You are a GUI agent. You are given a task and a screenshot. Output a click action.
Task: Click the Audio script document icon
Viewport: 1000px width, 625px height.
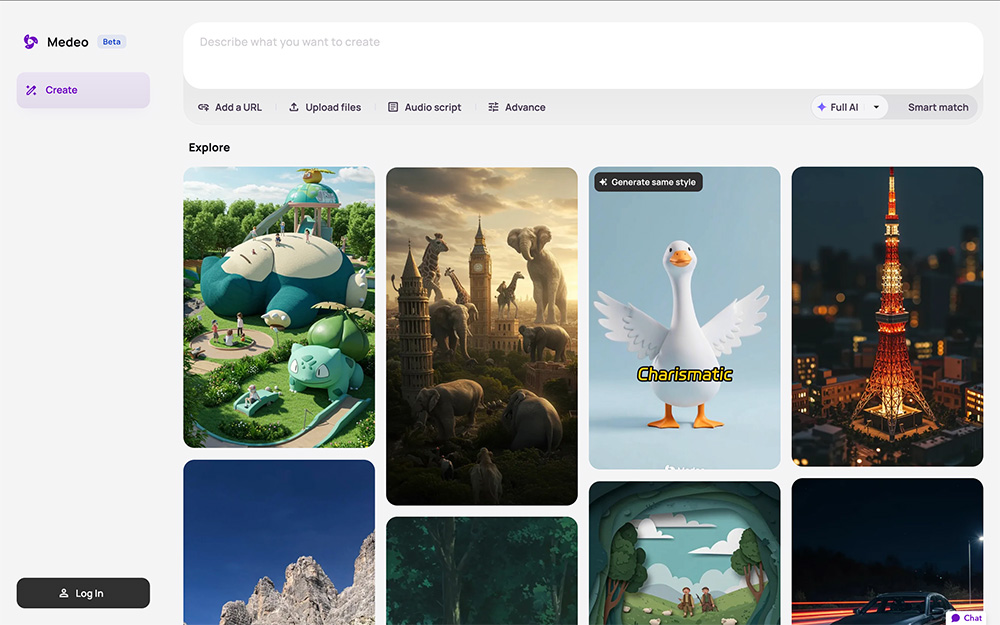point(393,107)
